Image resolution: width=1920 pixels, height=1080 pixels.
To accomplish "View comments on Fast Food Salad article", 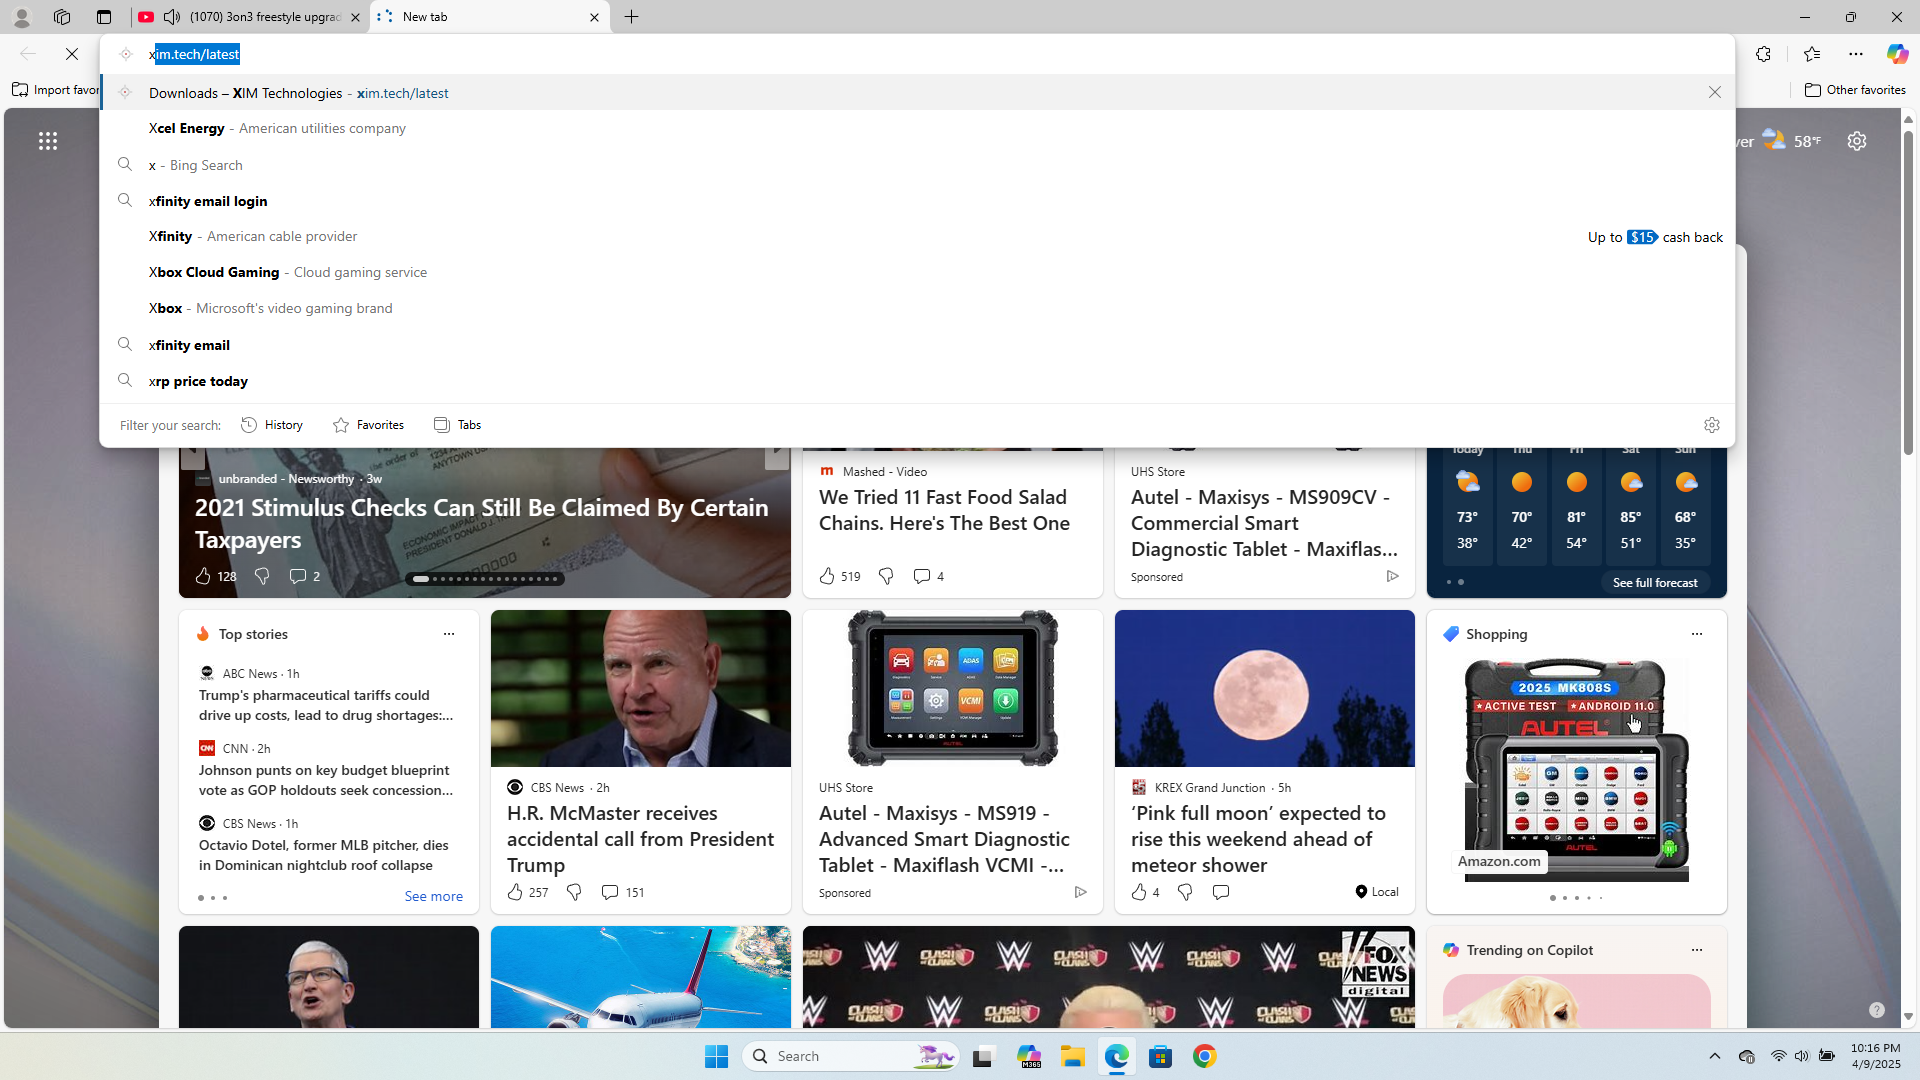I will [928, 576].
